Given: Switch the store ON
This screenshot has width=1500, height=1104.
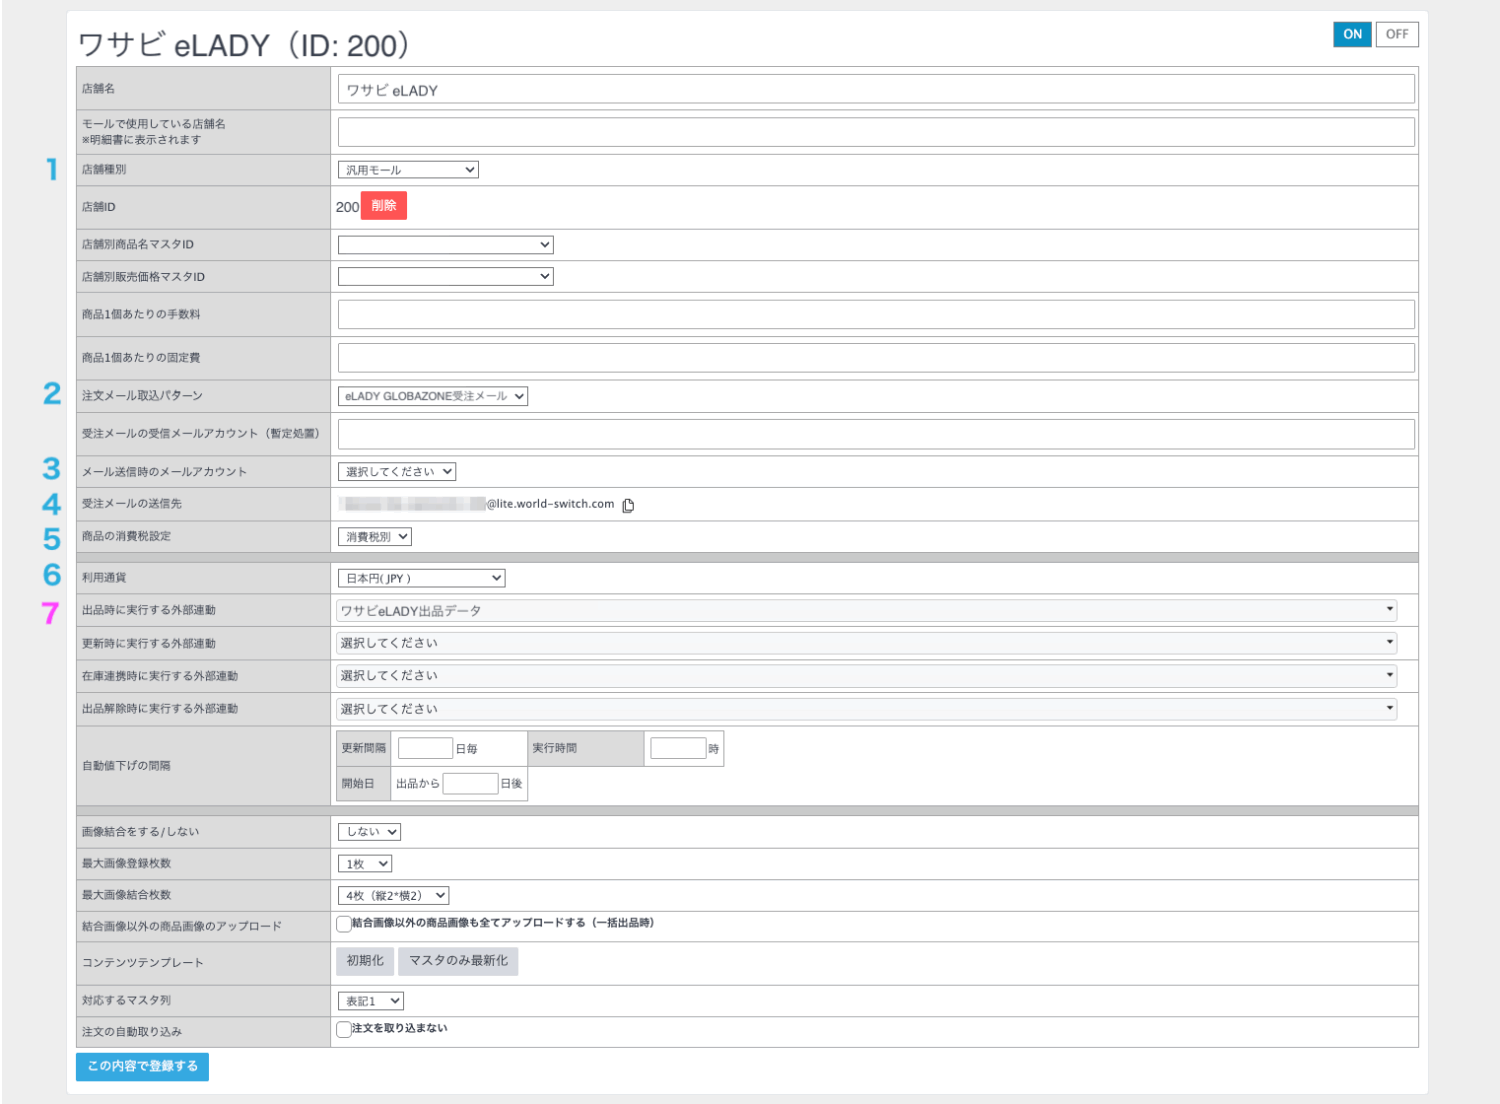Looking at the screenshot, I should point(1352,34).
